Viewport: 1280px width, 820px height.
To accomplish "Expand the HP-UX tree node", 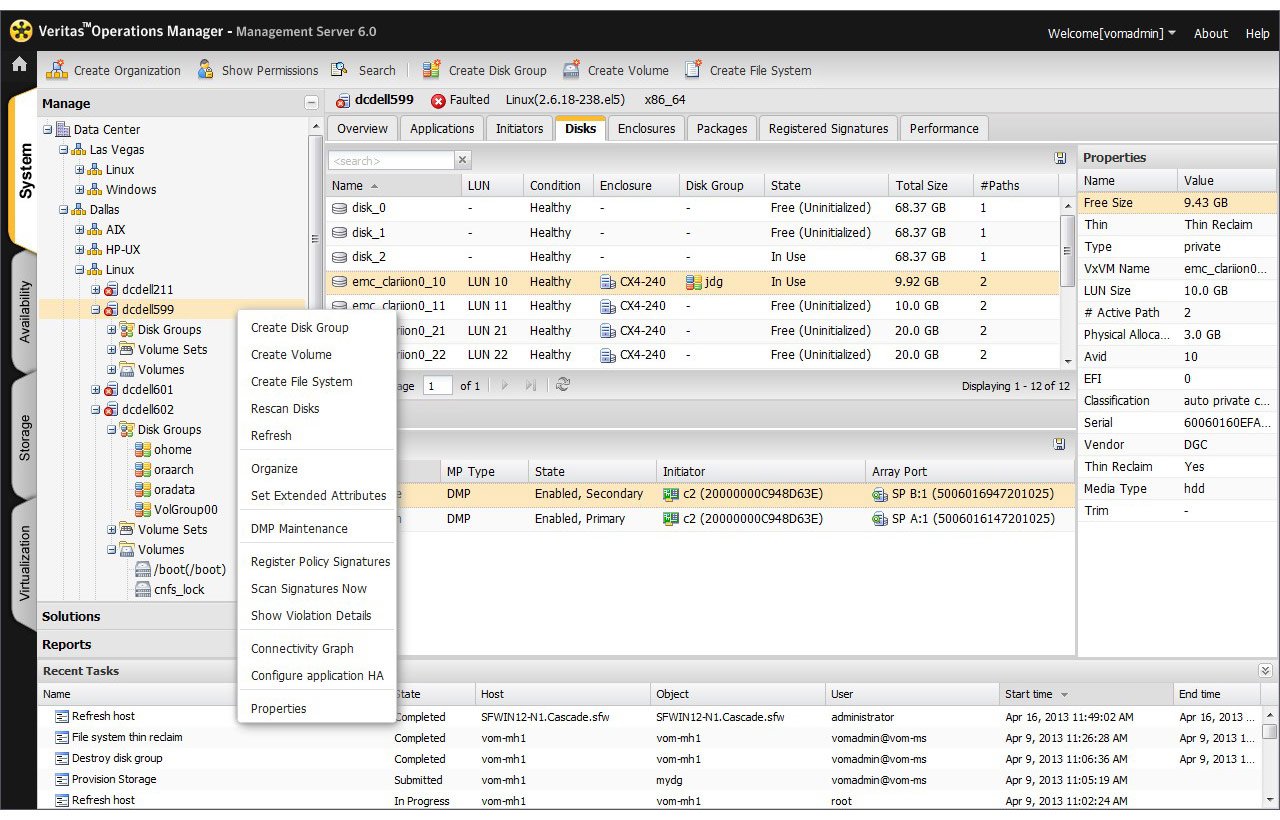I will coord(80,250).
